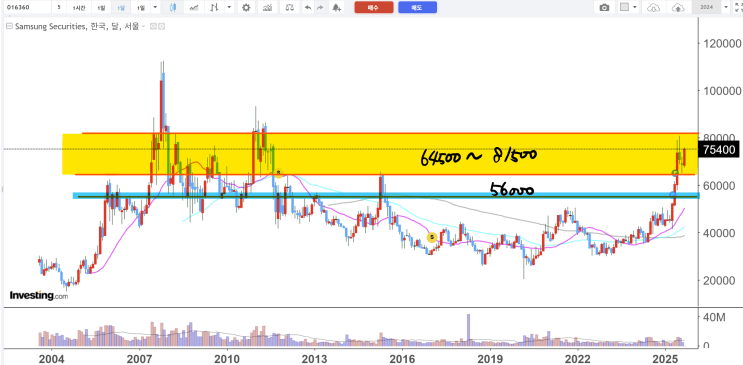Click the blue 매도 sell button
Image resolution: width=743 pixels, height=365 pixels.
point(417,8)
